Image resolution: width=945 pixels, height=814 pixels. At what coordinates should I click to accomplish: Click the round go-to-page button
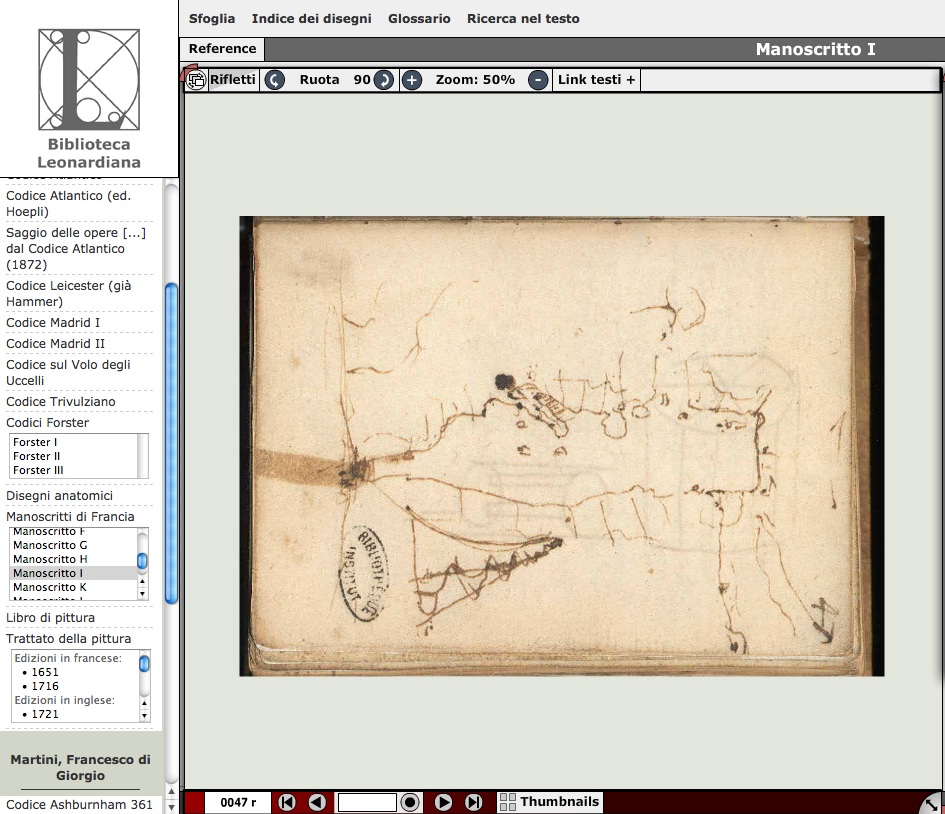tap(410, 802)
